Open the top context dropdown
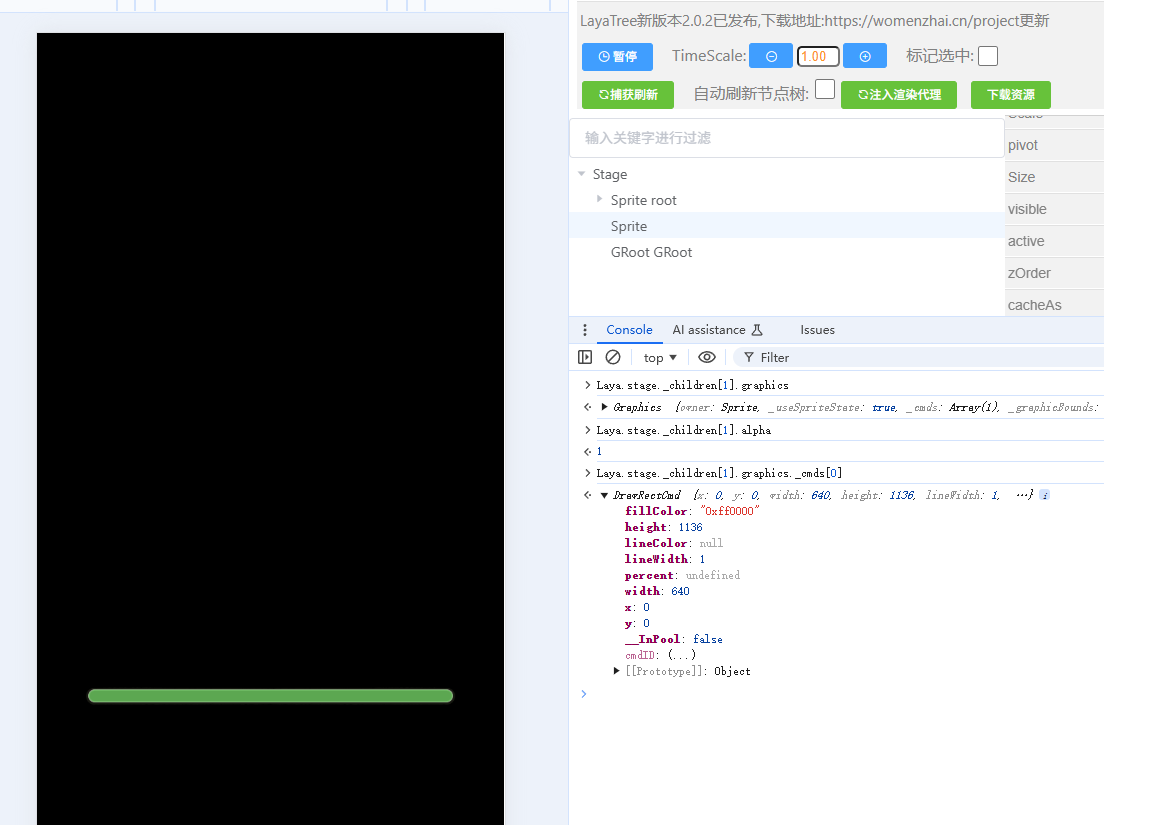1152x825 pixels. coord(660,358)
